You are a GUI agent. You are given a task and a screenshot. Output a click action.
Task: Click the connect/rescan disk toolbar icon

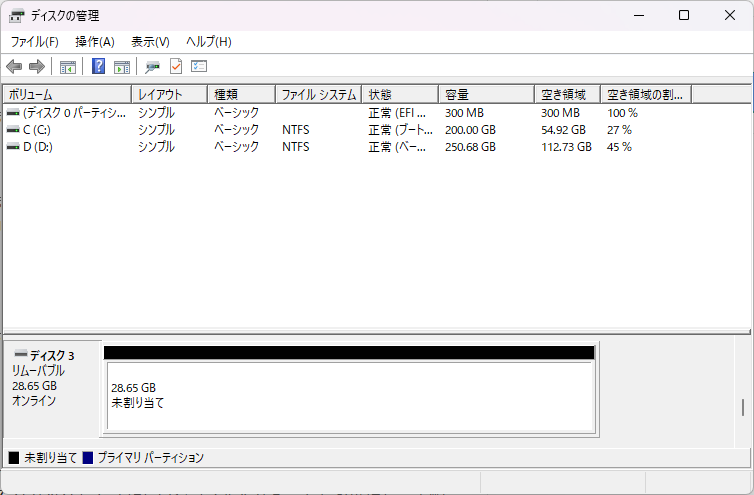pyautogui.click(x=152, y=66)
